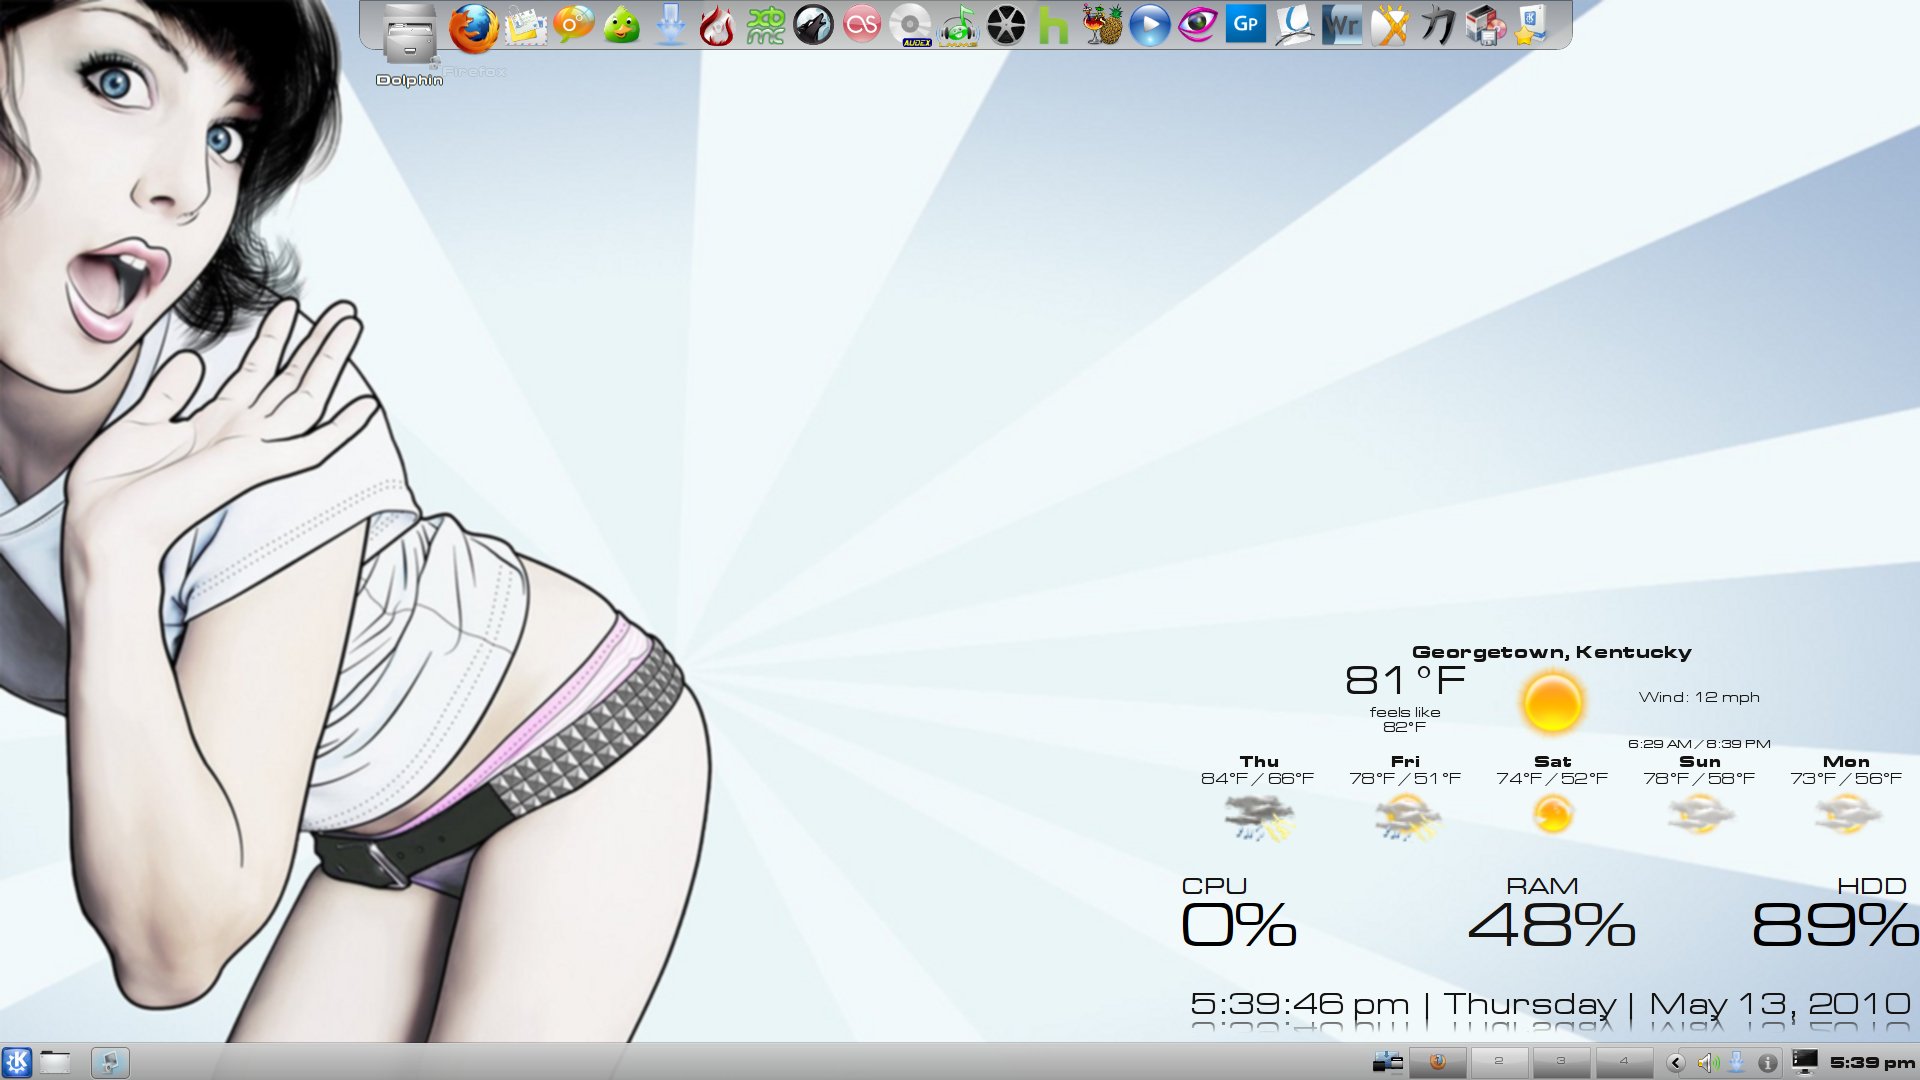Viewport: 1920px width, 1080px height.
Task: Click the blue download tray icon
Action: coord(1737,1062)
